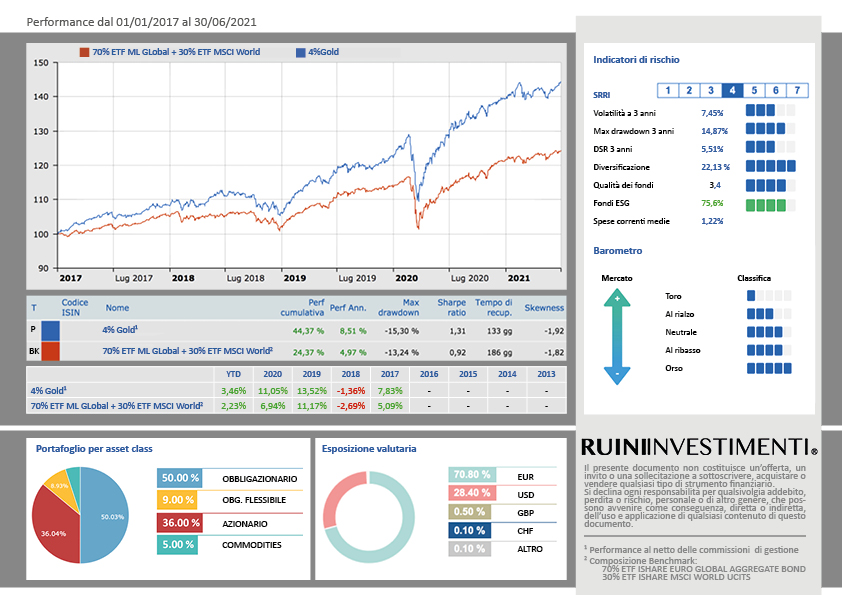Click the YTD column header

click(x=233, y=374)
